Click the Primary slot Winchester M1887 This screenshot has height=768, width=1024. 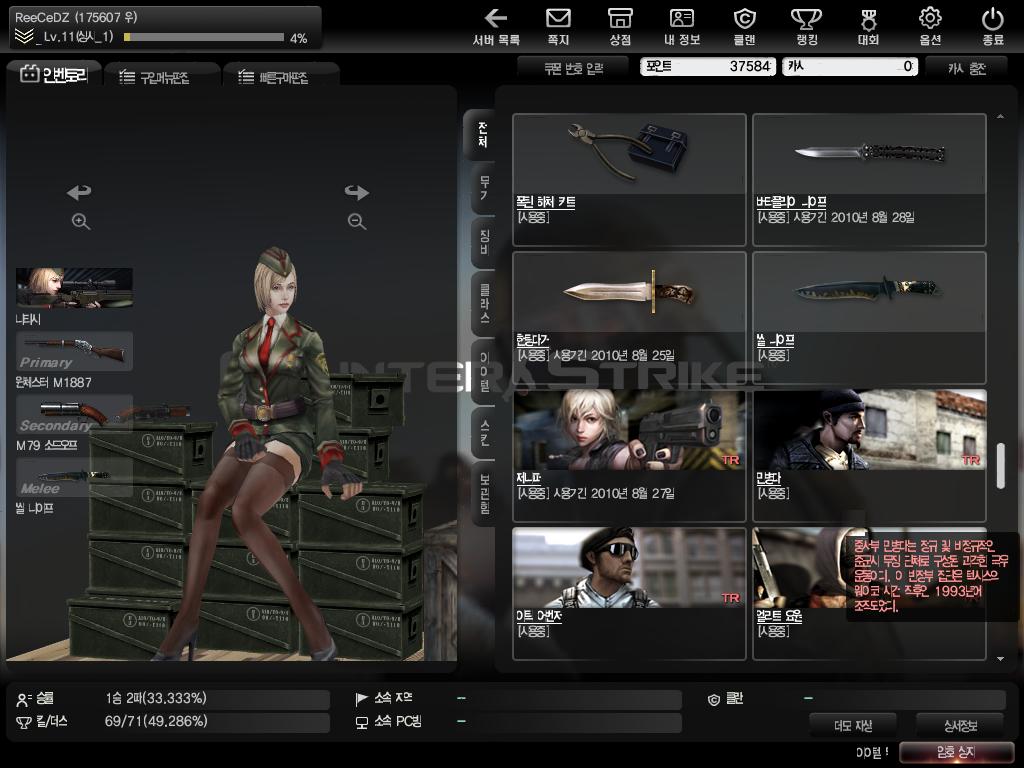[74, 351]
